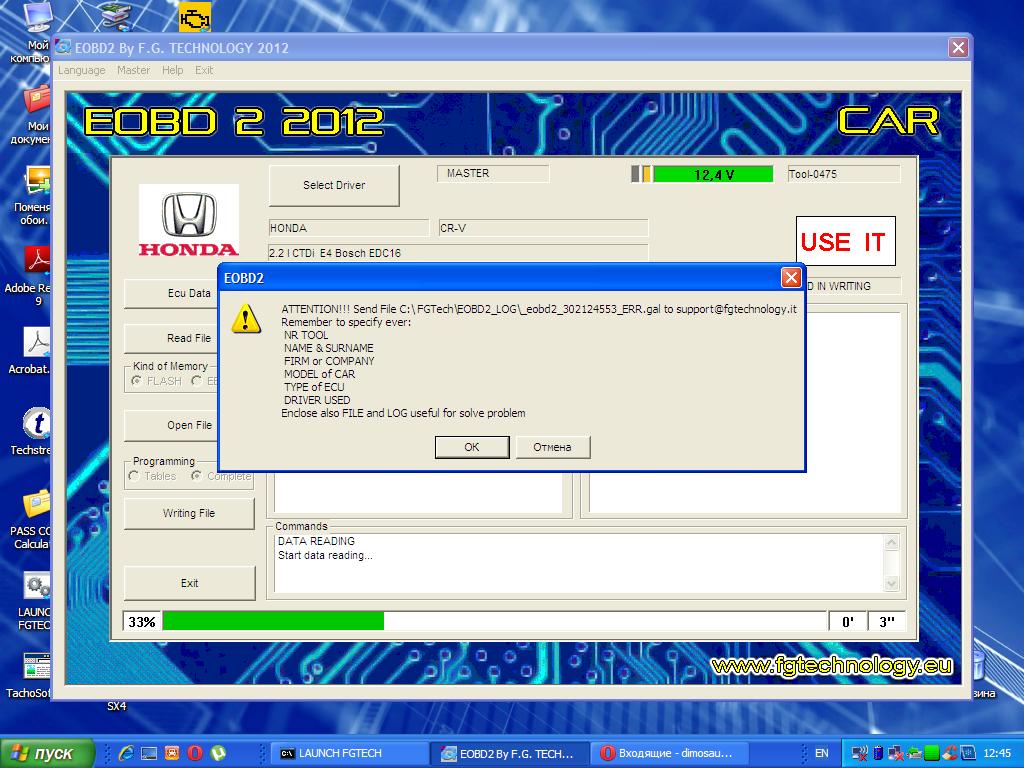
Task: Select the FLASH memory radio button
Action: pos(136,381)
